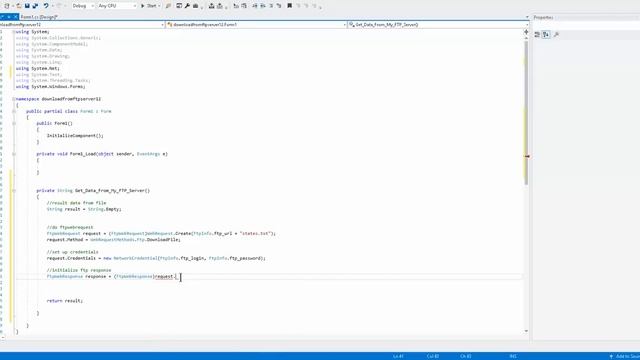Screen dimensions: 640x360
Task: Collapse the Form1 class outline
Action: tap(14, 111)
